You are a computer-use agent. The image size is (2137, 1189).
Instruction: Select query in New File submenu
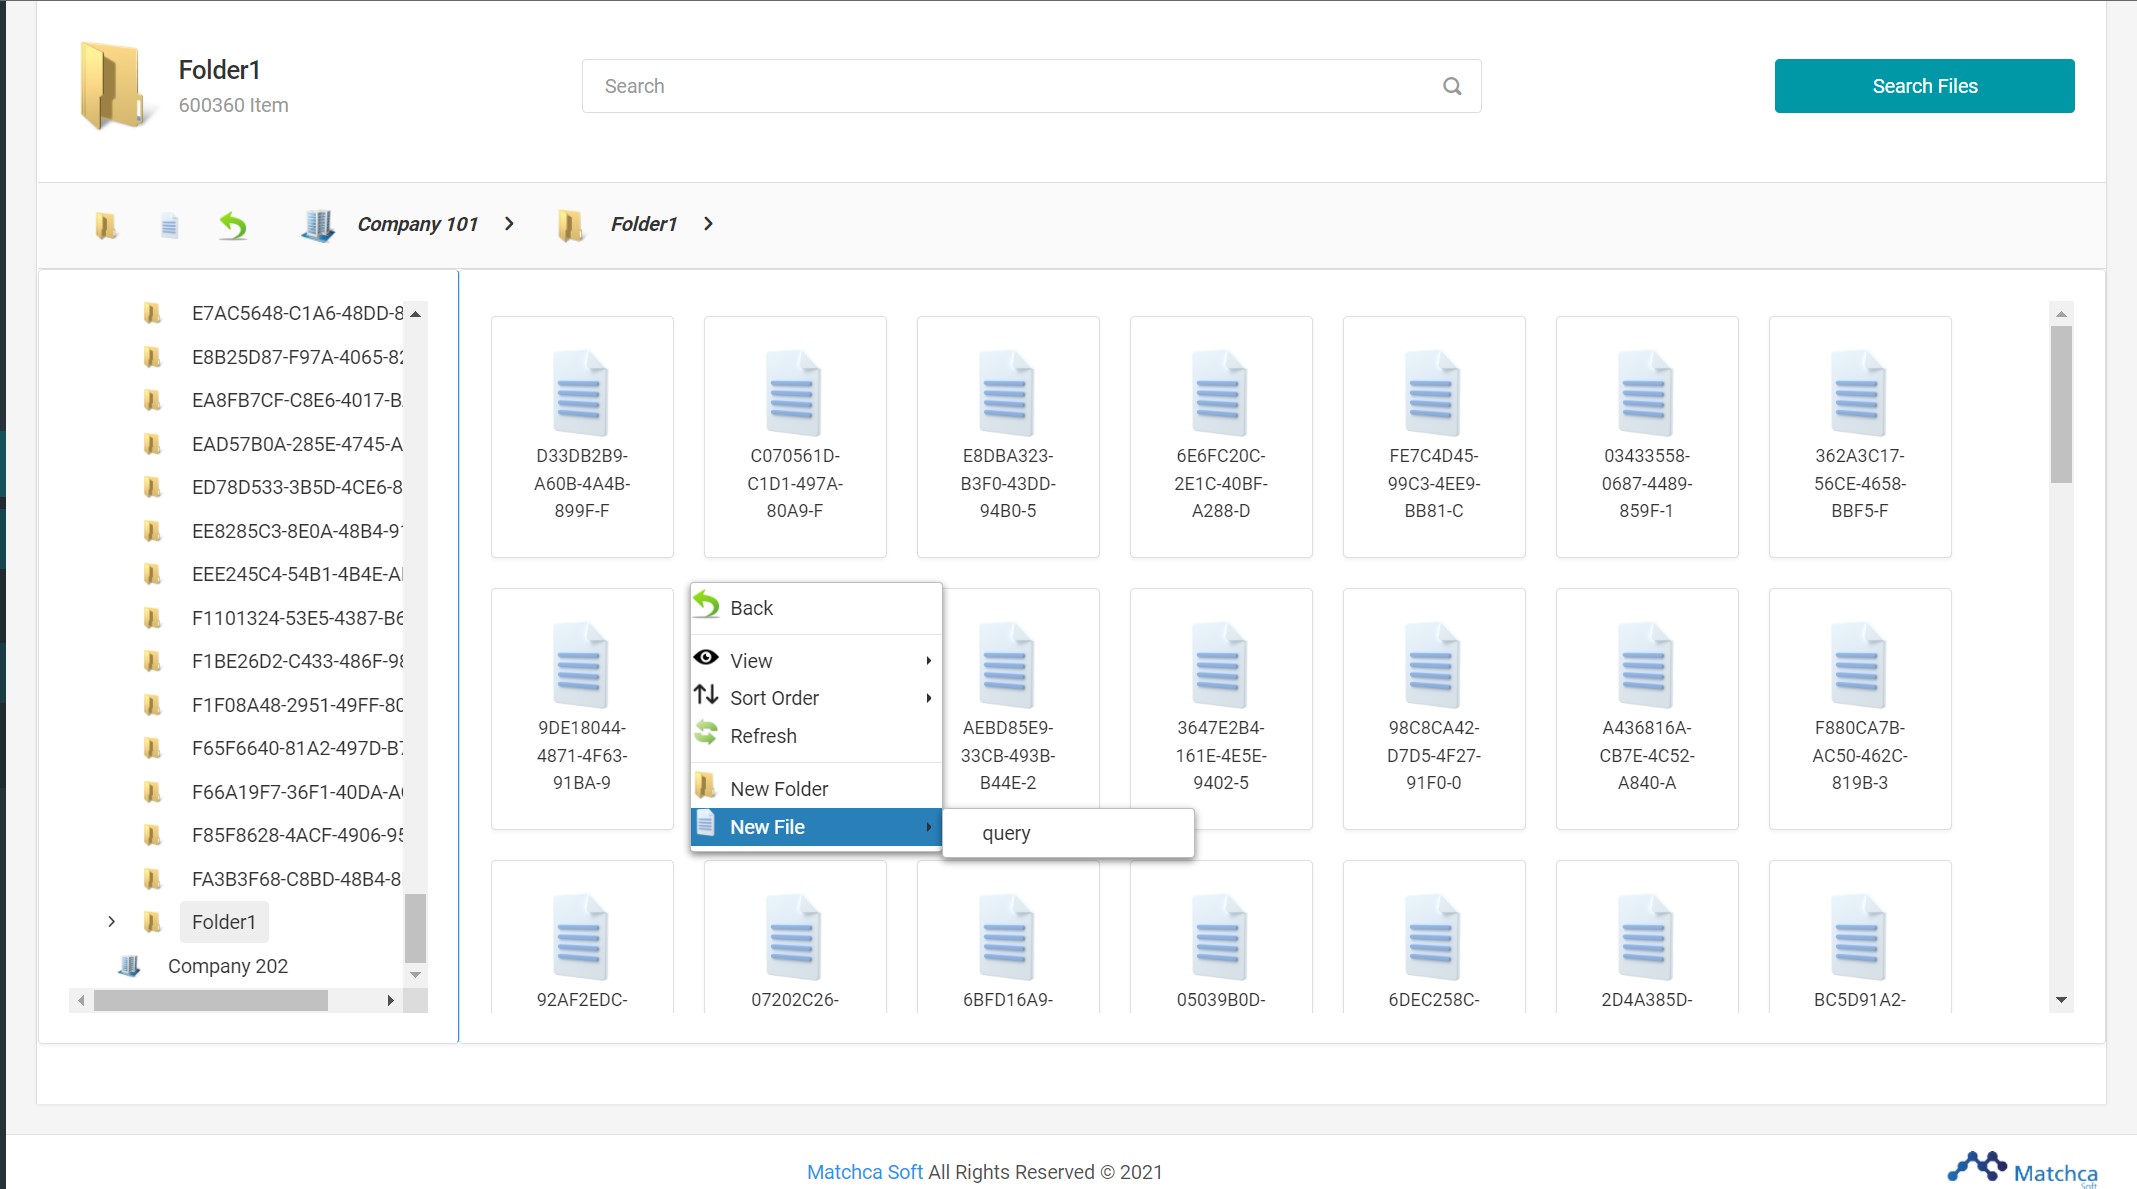[x=1006, y=833]
